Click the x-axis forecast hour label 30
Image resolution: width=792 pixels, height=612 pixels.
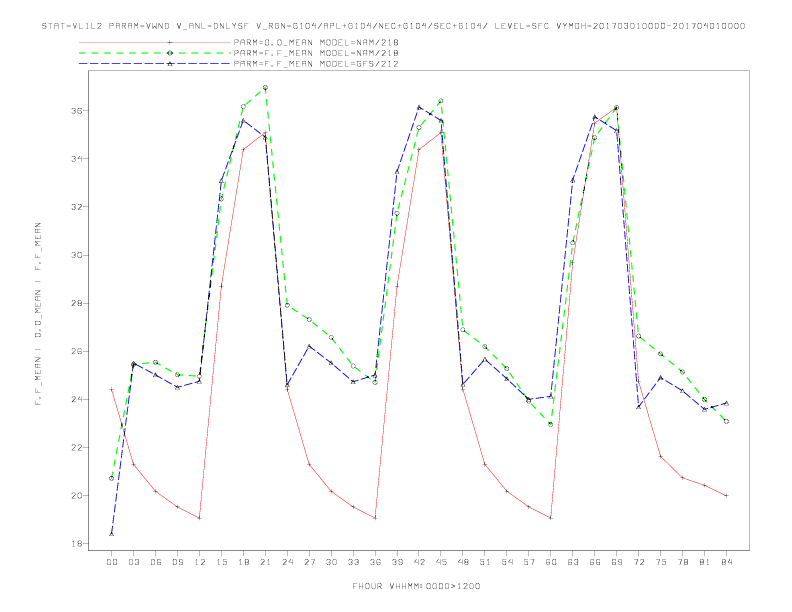point(331,562)
